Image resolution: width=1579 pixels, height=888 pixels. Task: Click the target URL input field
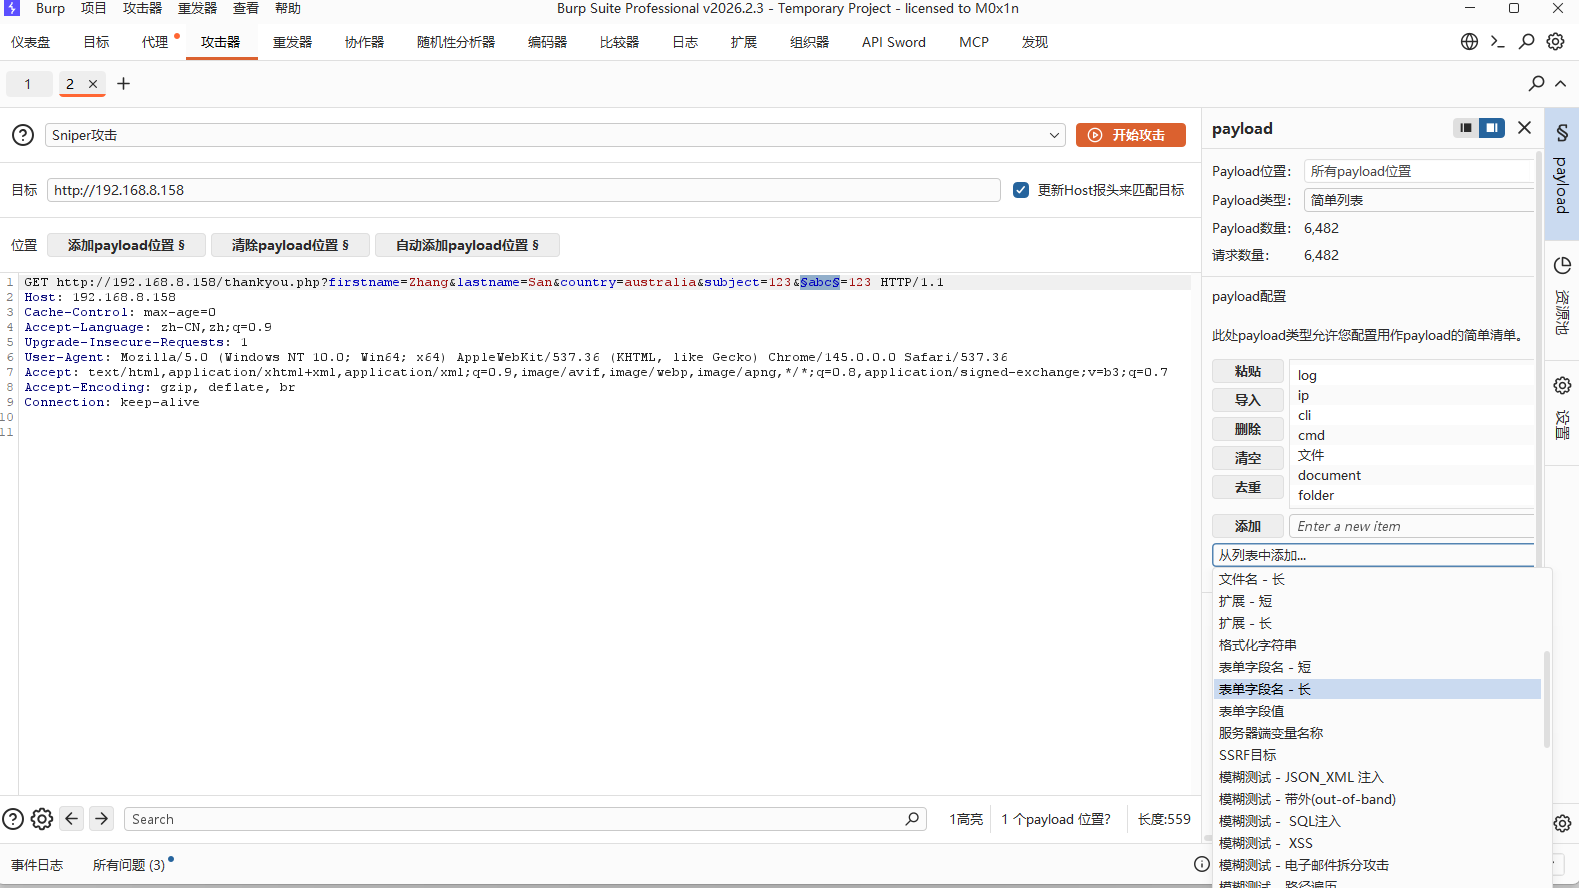click(x=523, y=190)
